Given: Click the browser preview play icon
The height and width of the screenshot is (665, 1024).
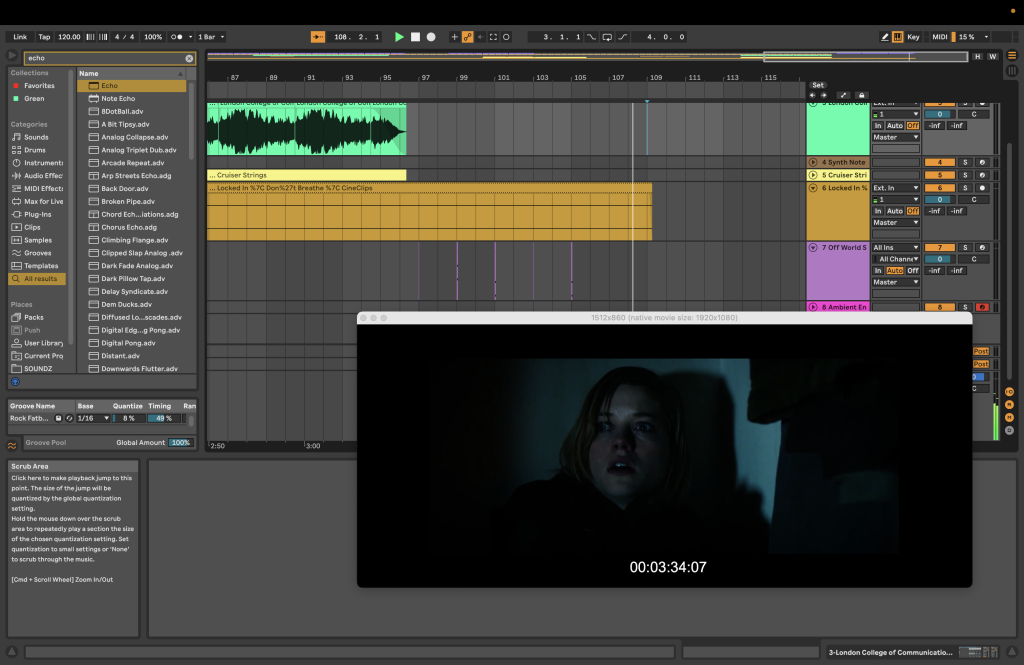Looking at the screenshot, I should coord(12,56).
